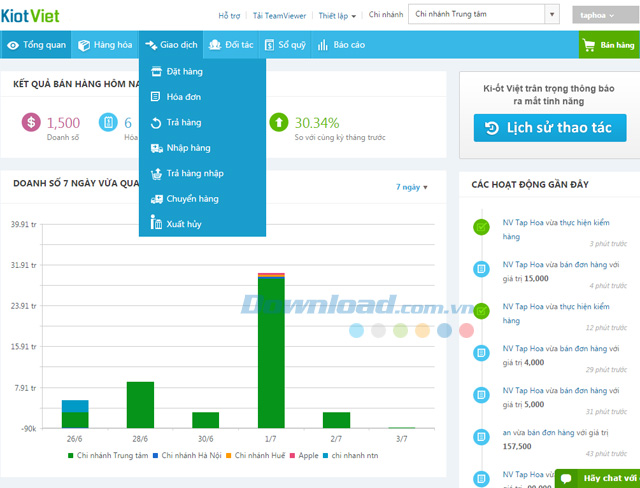The width and height of the screenshot is (640, 488).
Task: Click the Xuất hủy trash icon
Action: point(155,224)
